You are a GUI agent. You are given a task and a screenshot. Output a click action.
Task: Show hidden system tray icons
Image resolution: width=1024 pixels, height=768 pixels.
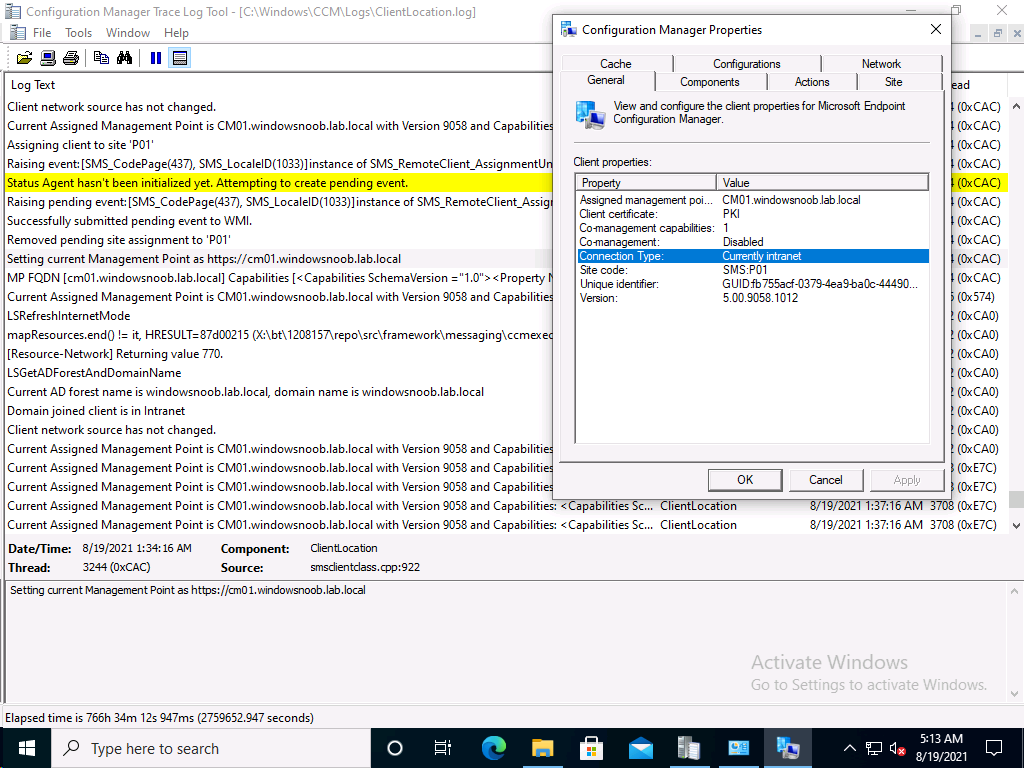pos(850,748)
